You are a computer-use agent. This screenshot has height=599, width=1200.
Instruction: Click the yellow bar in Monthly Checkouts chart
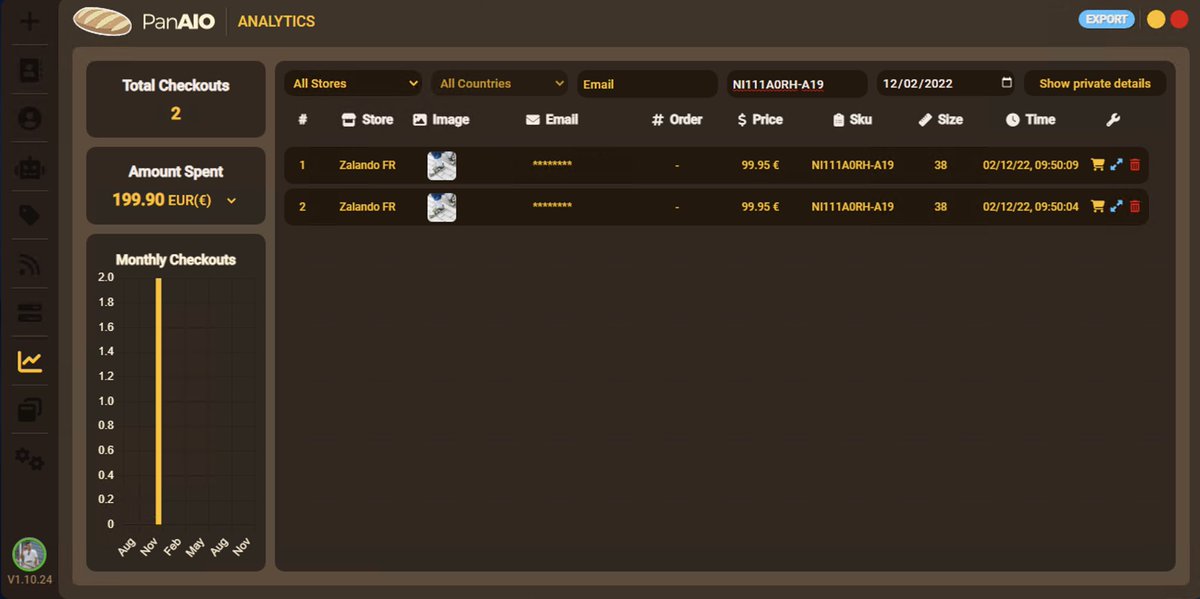click(158, 401)
